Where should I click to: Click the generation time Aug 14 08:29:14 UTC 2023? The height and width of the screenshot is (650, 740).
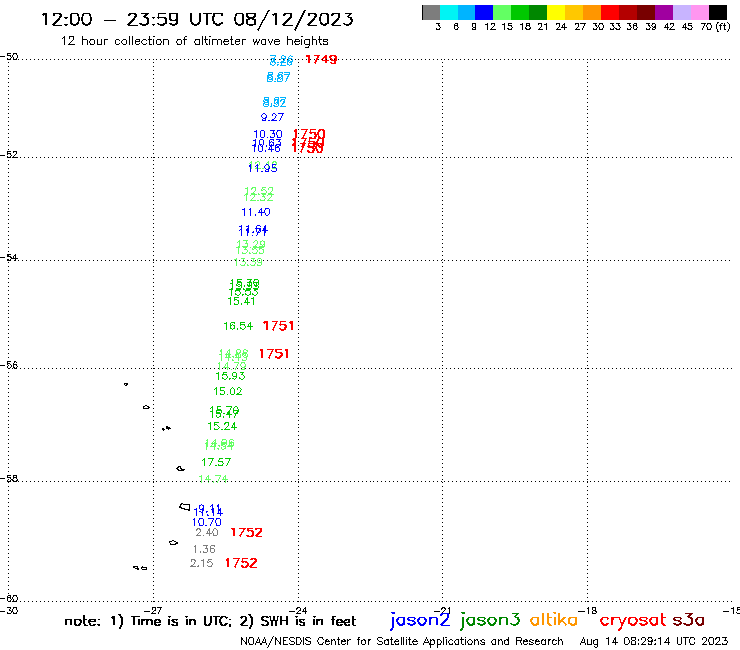(x=654, y=642)
